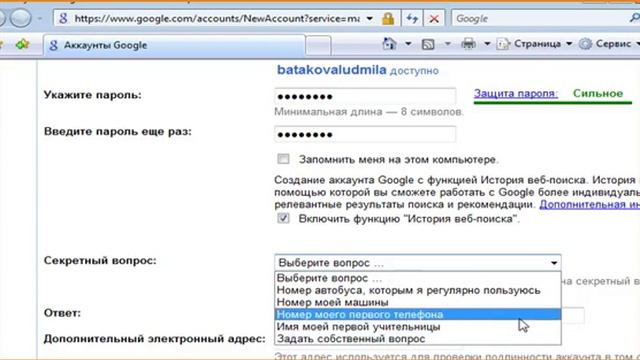
Task: Click the refresh page icon
Action: [x=412, y=18]
